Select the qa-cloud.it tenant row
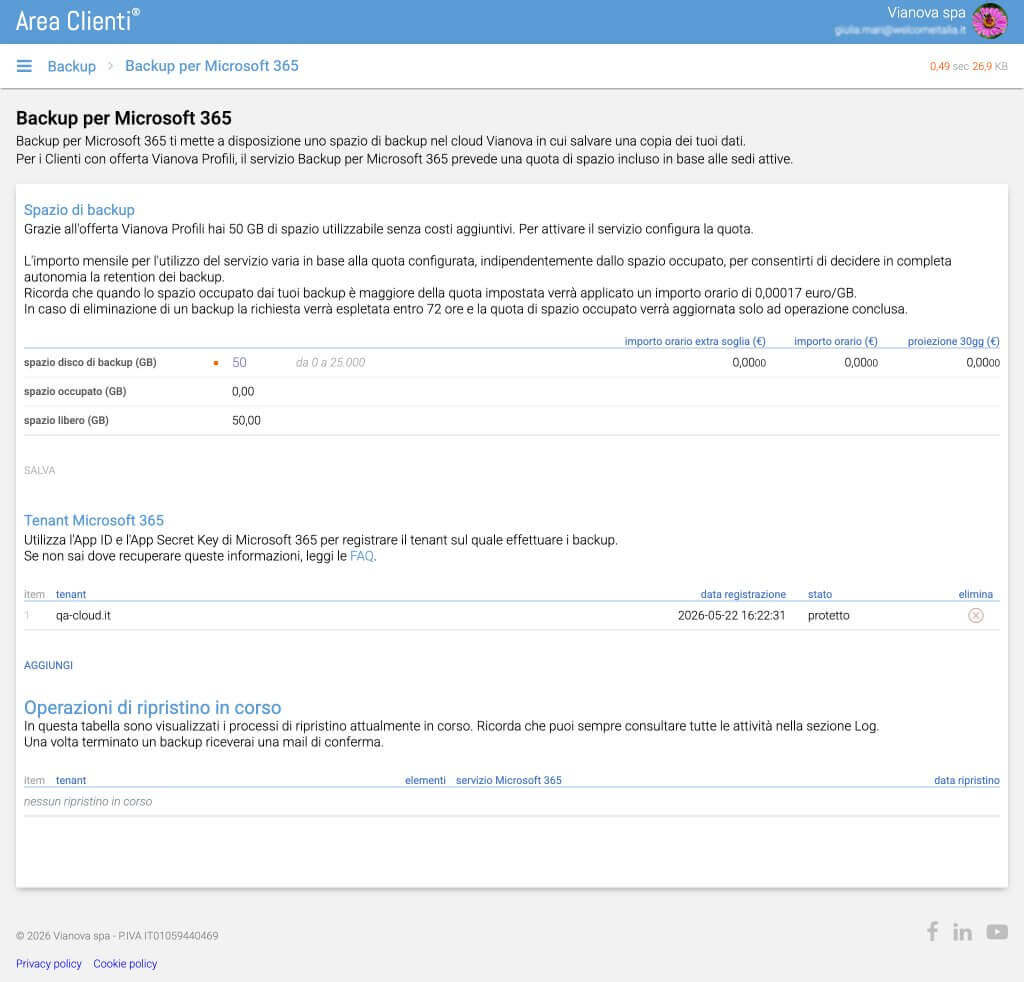Screen dimensions: 1024x982 tap(511, 616)
